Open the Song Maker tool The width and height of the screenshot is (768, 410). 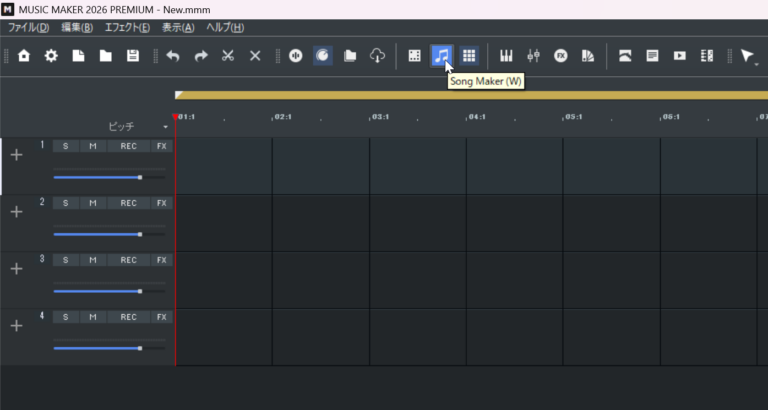442,56
